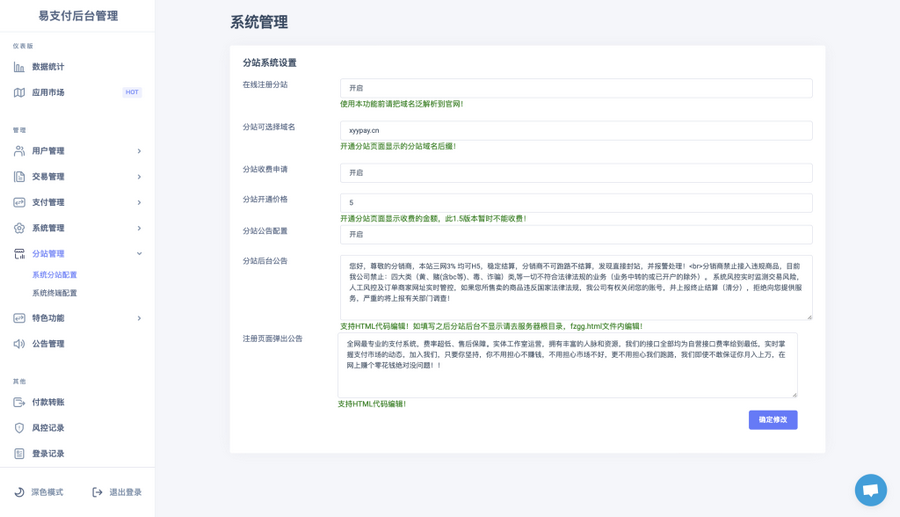Click the 分站可选择域名 input field
This screenshot has width=900, height=517.
tap(575, 131)
